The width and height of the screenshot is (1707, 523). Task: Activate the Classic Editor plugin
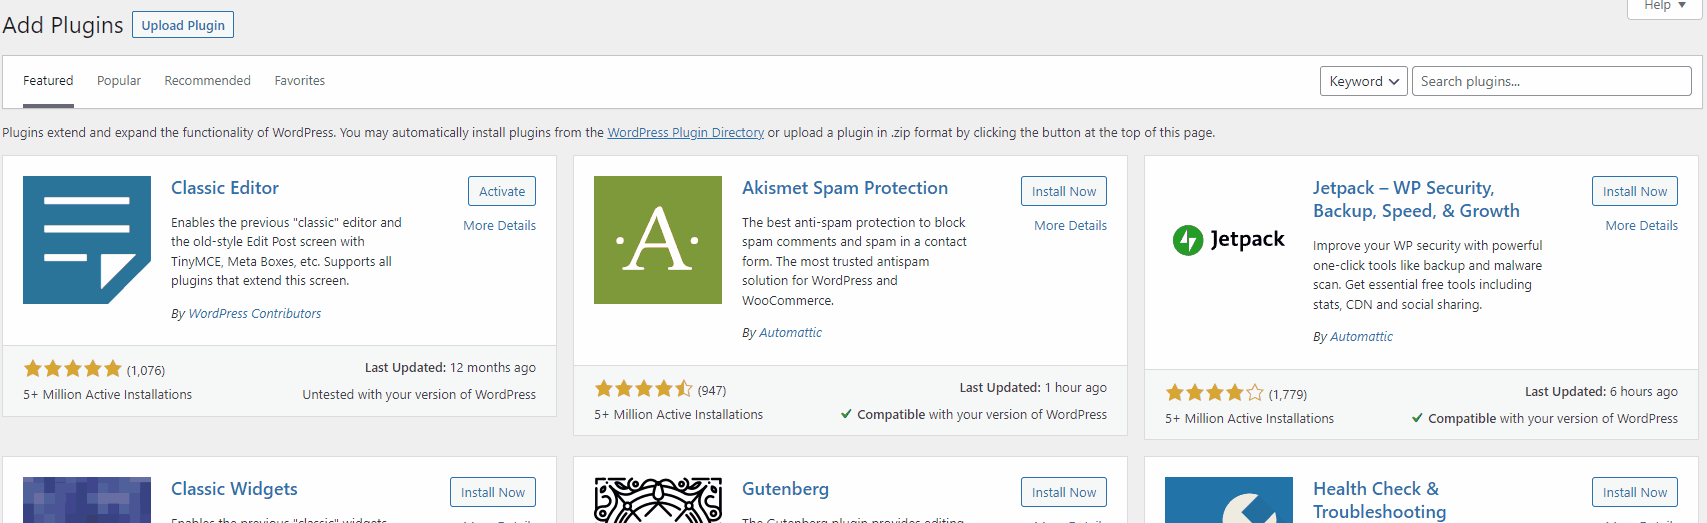[502, 191]
